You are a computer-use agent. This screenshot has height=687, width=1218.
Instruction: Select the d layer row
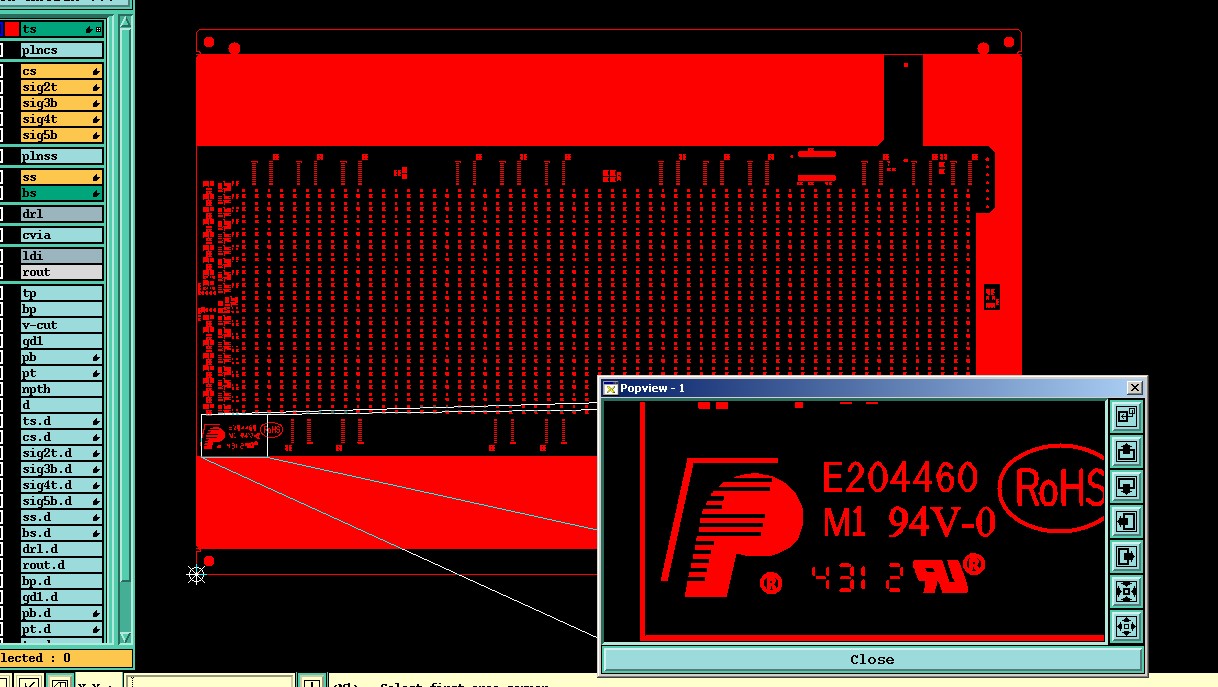coord(62,405)
